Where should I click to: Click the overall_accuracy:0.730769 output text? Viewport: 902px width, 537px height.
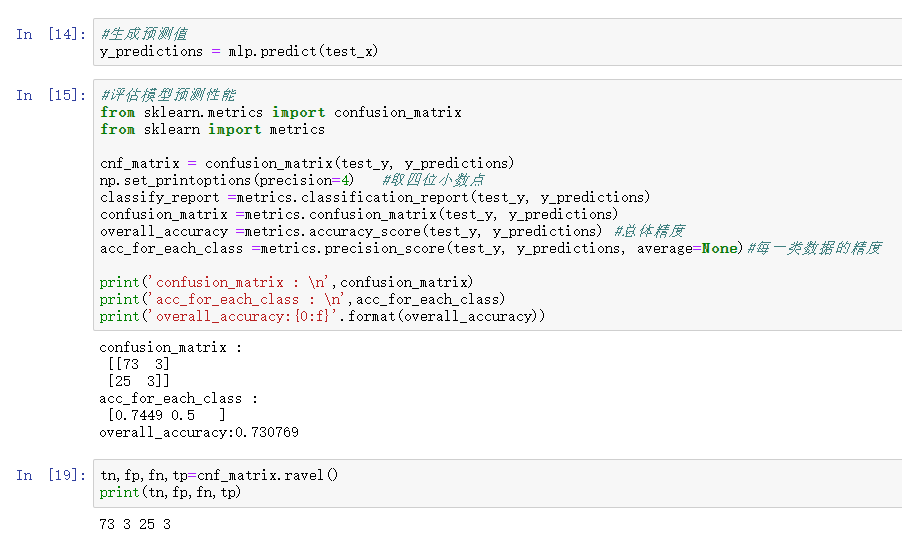pos(198,432)
